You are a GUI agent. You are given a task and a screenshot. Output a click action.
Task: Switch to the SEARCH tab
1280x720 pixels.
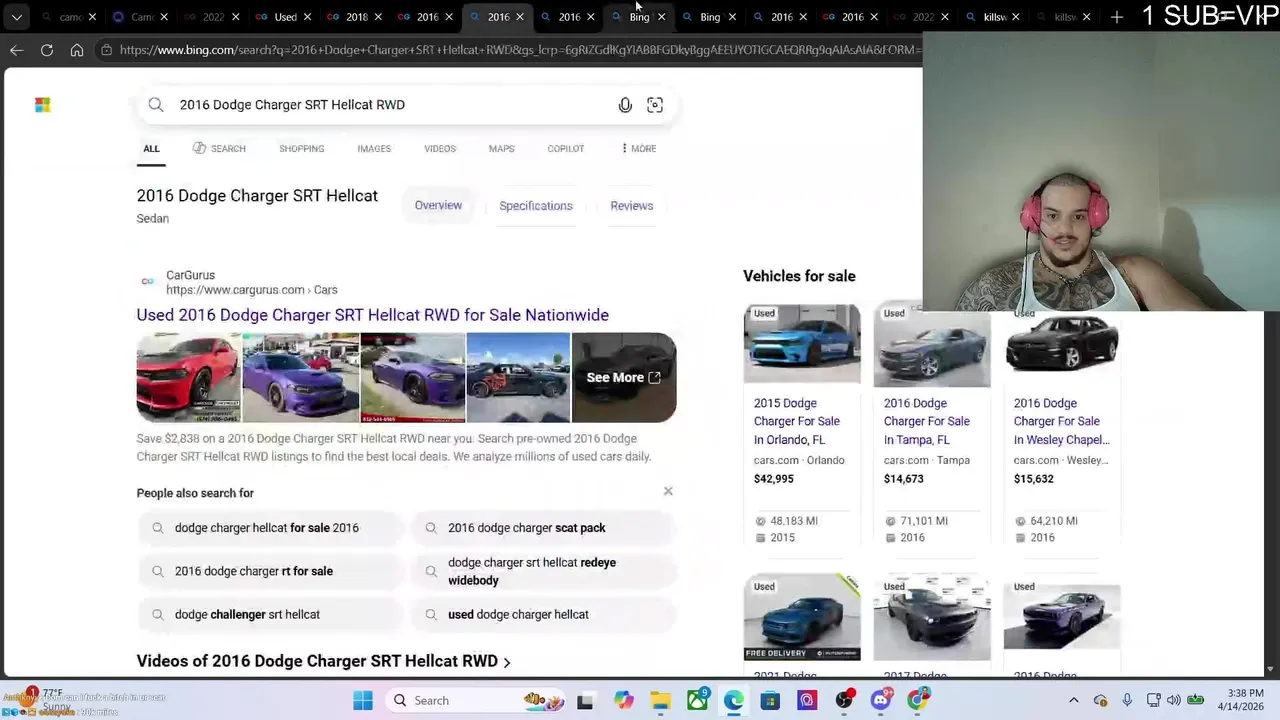(x=219, y=148)
